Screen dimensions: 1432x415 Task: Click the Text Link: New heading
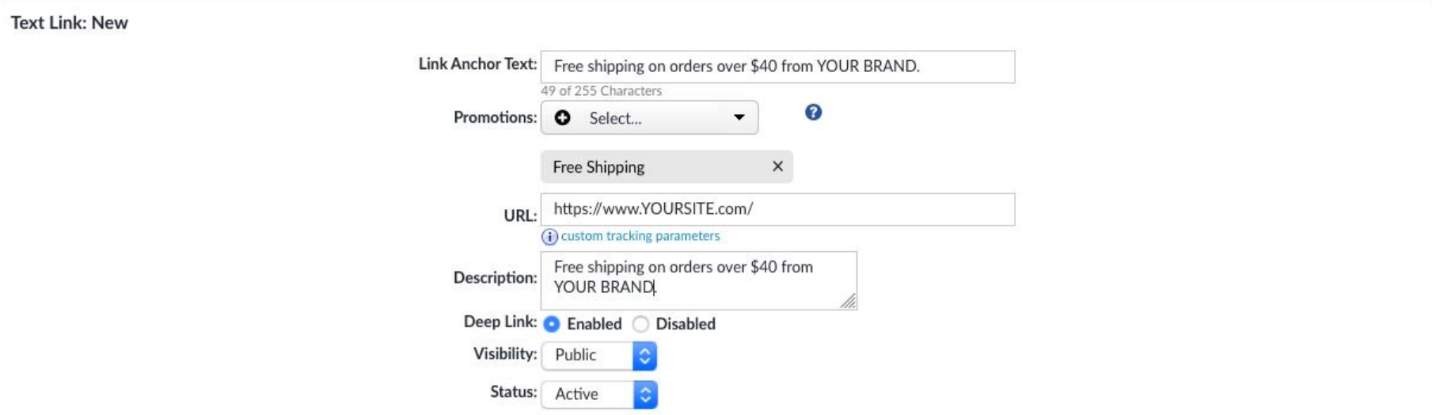69,22
